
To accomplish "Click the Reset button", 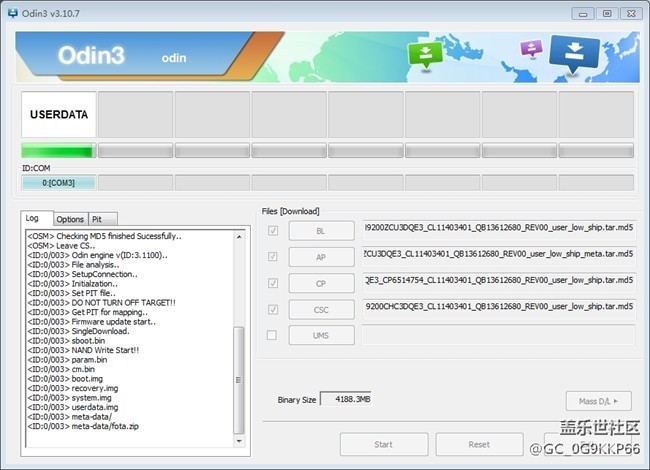I will pos(479,444).
